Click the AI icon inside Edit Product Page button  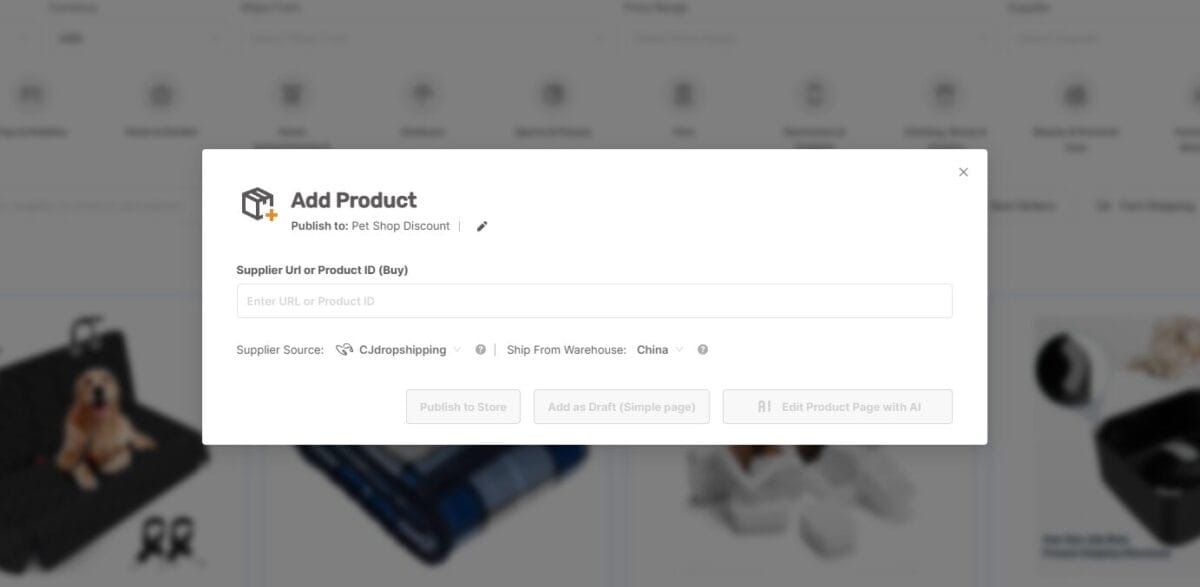pyautogui.click(x=763, y=406)
